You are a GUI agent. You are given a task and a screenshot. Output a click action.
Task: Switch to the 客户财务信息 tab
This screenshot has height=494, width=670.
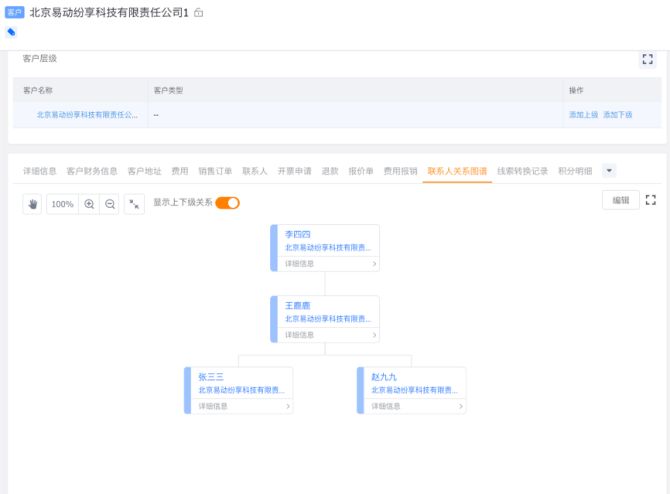[92, 171]
